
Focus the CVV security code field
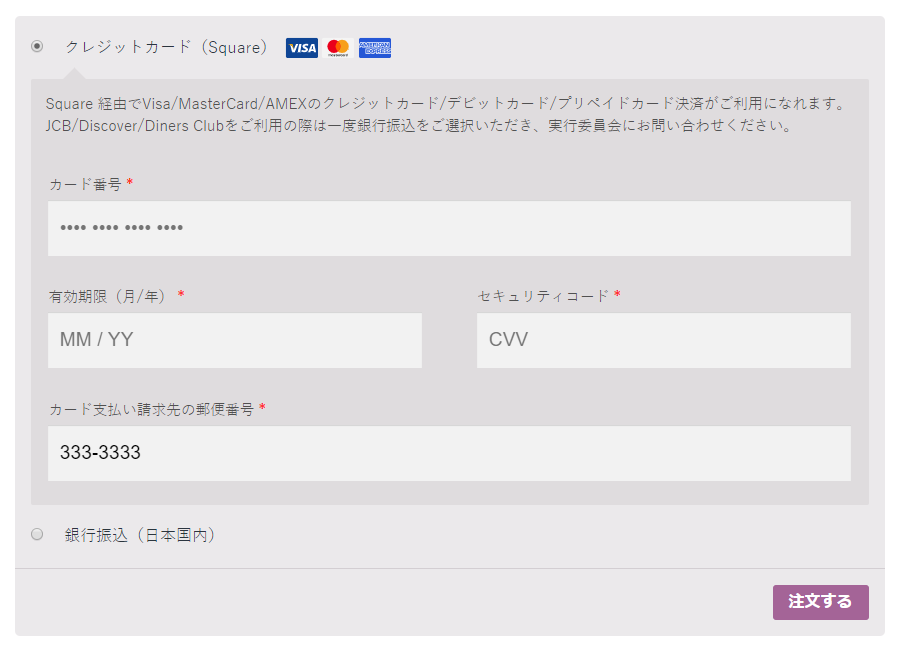tap(663, 340)
